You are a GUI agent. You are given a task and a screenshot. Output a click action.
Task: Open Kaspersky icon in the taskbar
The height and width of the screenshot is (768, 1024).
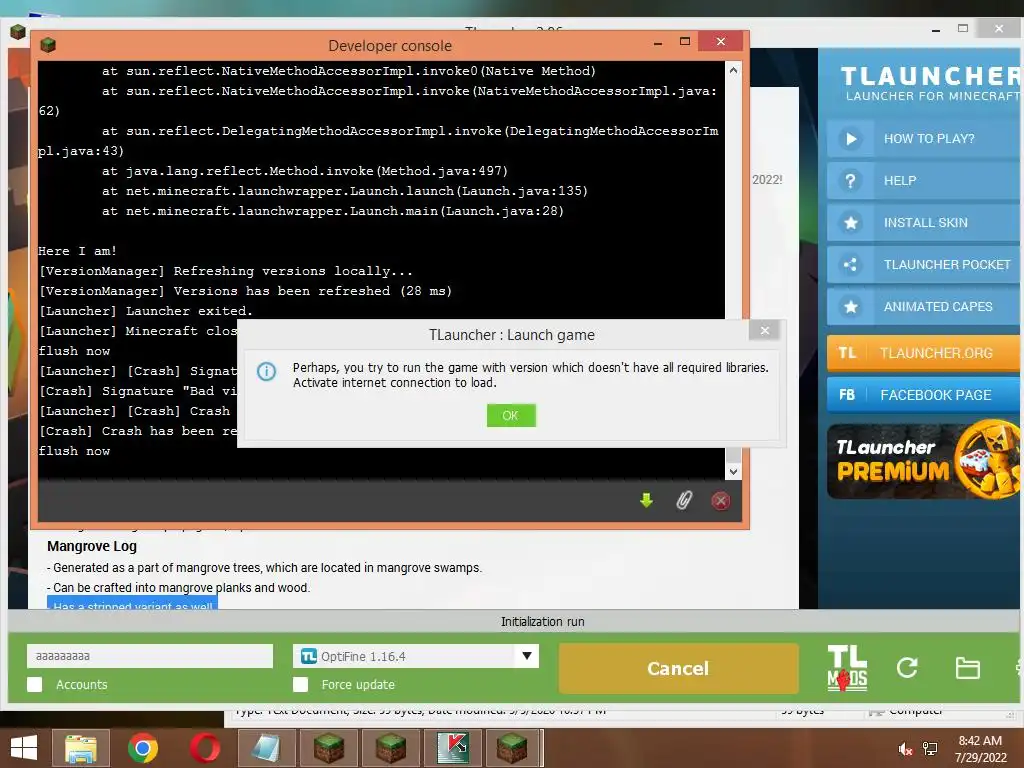[x=453, y=748]
